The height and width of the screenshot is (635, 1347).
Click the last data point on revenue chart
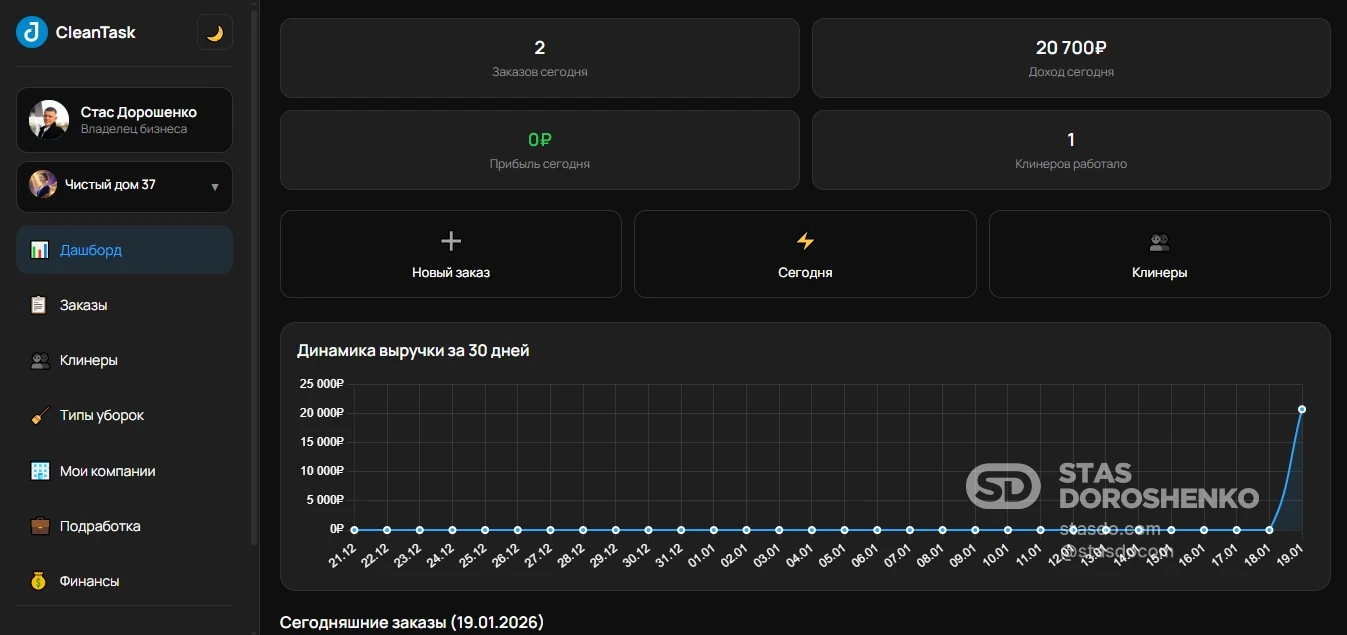coord(1301,408)
